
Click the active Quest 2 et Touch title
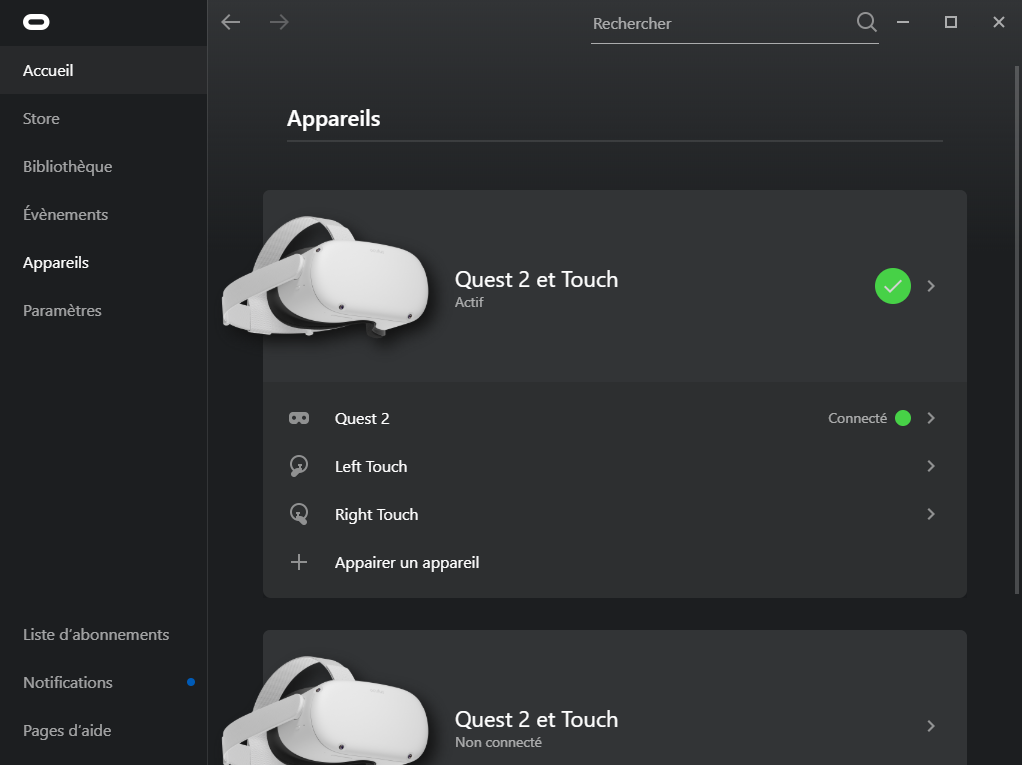[536, 280]
